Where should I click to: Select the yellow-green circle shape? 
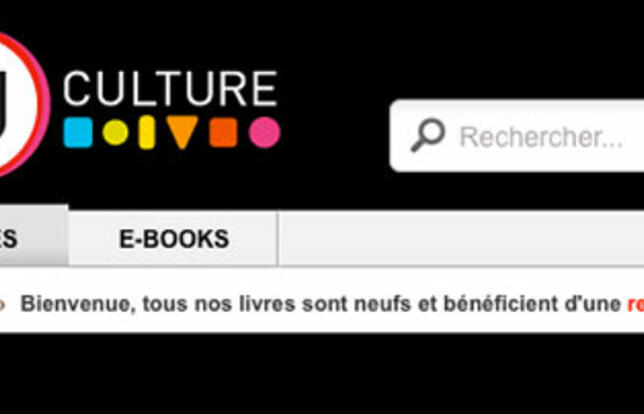click(x=115, y=132)
